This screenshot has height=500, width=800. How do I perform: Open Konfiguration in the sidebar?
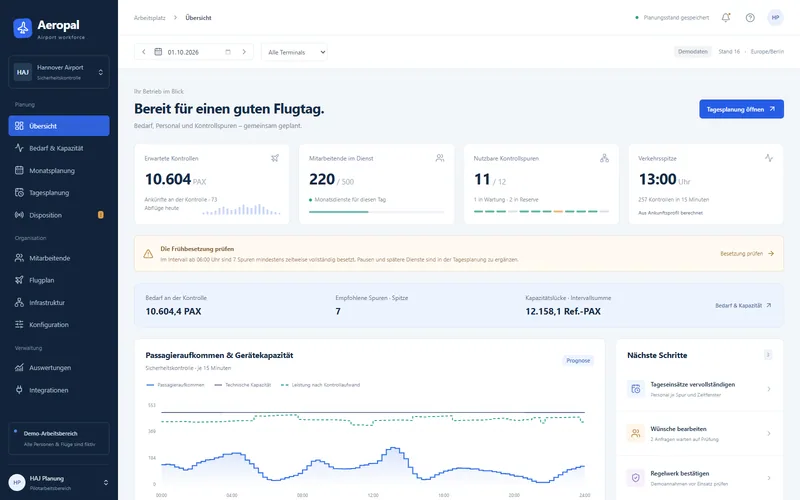coord(59,324)
